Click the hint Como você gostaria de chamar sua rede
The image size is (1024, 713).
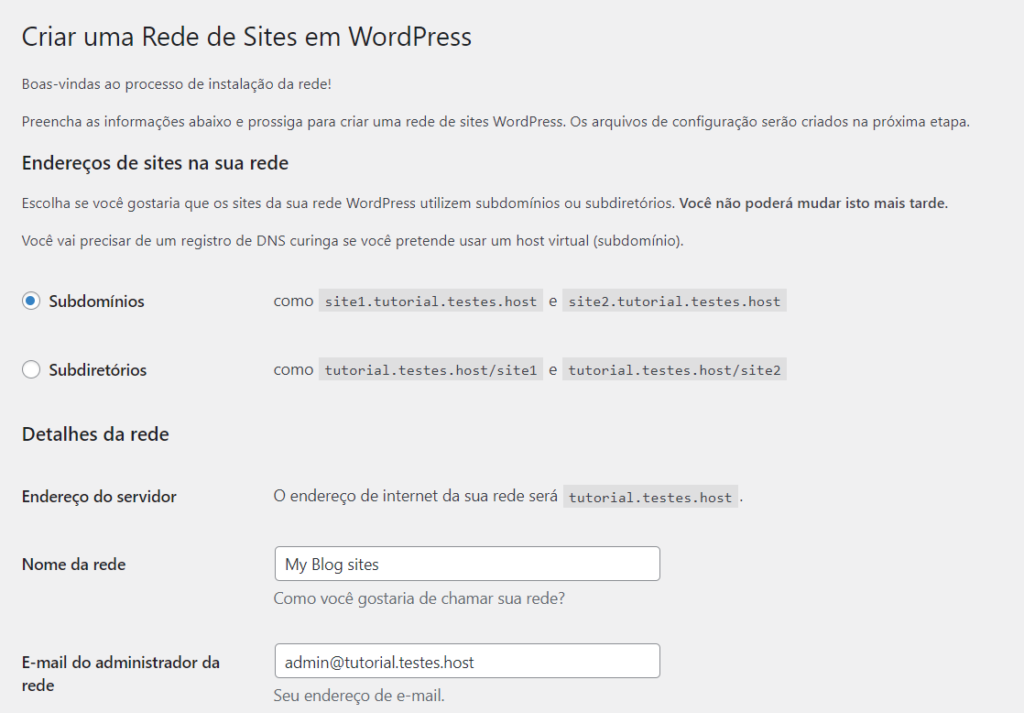pos(421,599)
